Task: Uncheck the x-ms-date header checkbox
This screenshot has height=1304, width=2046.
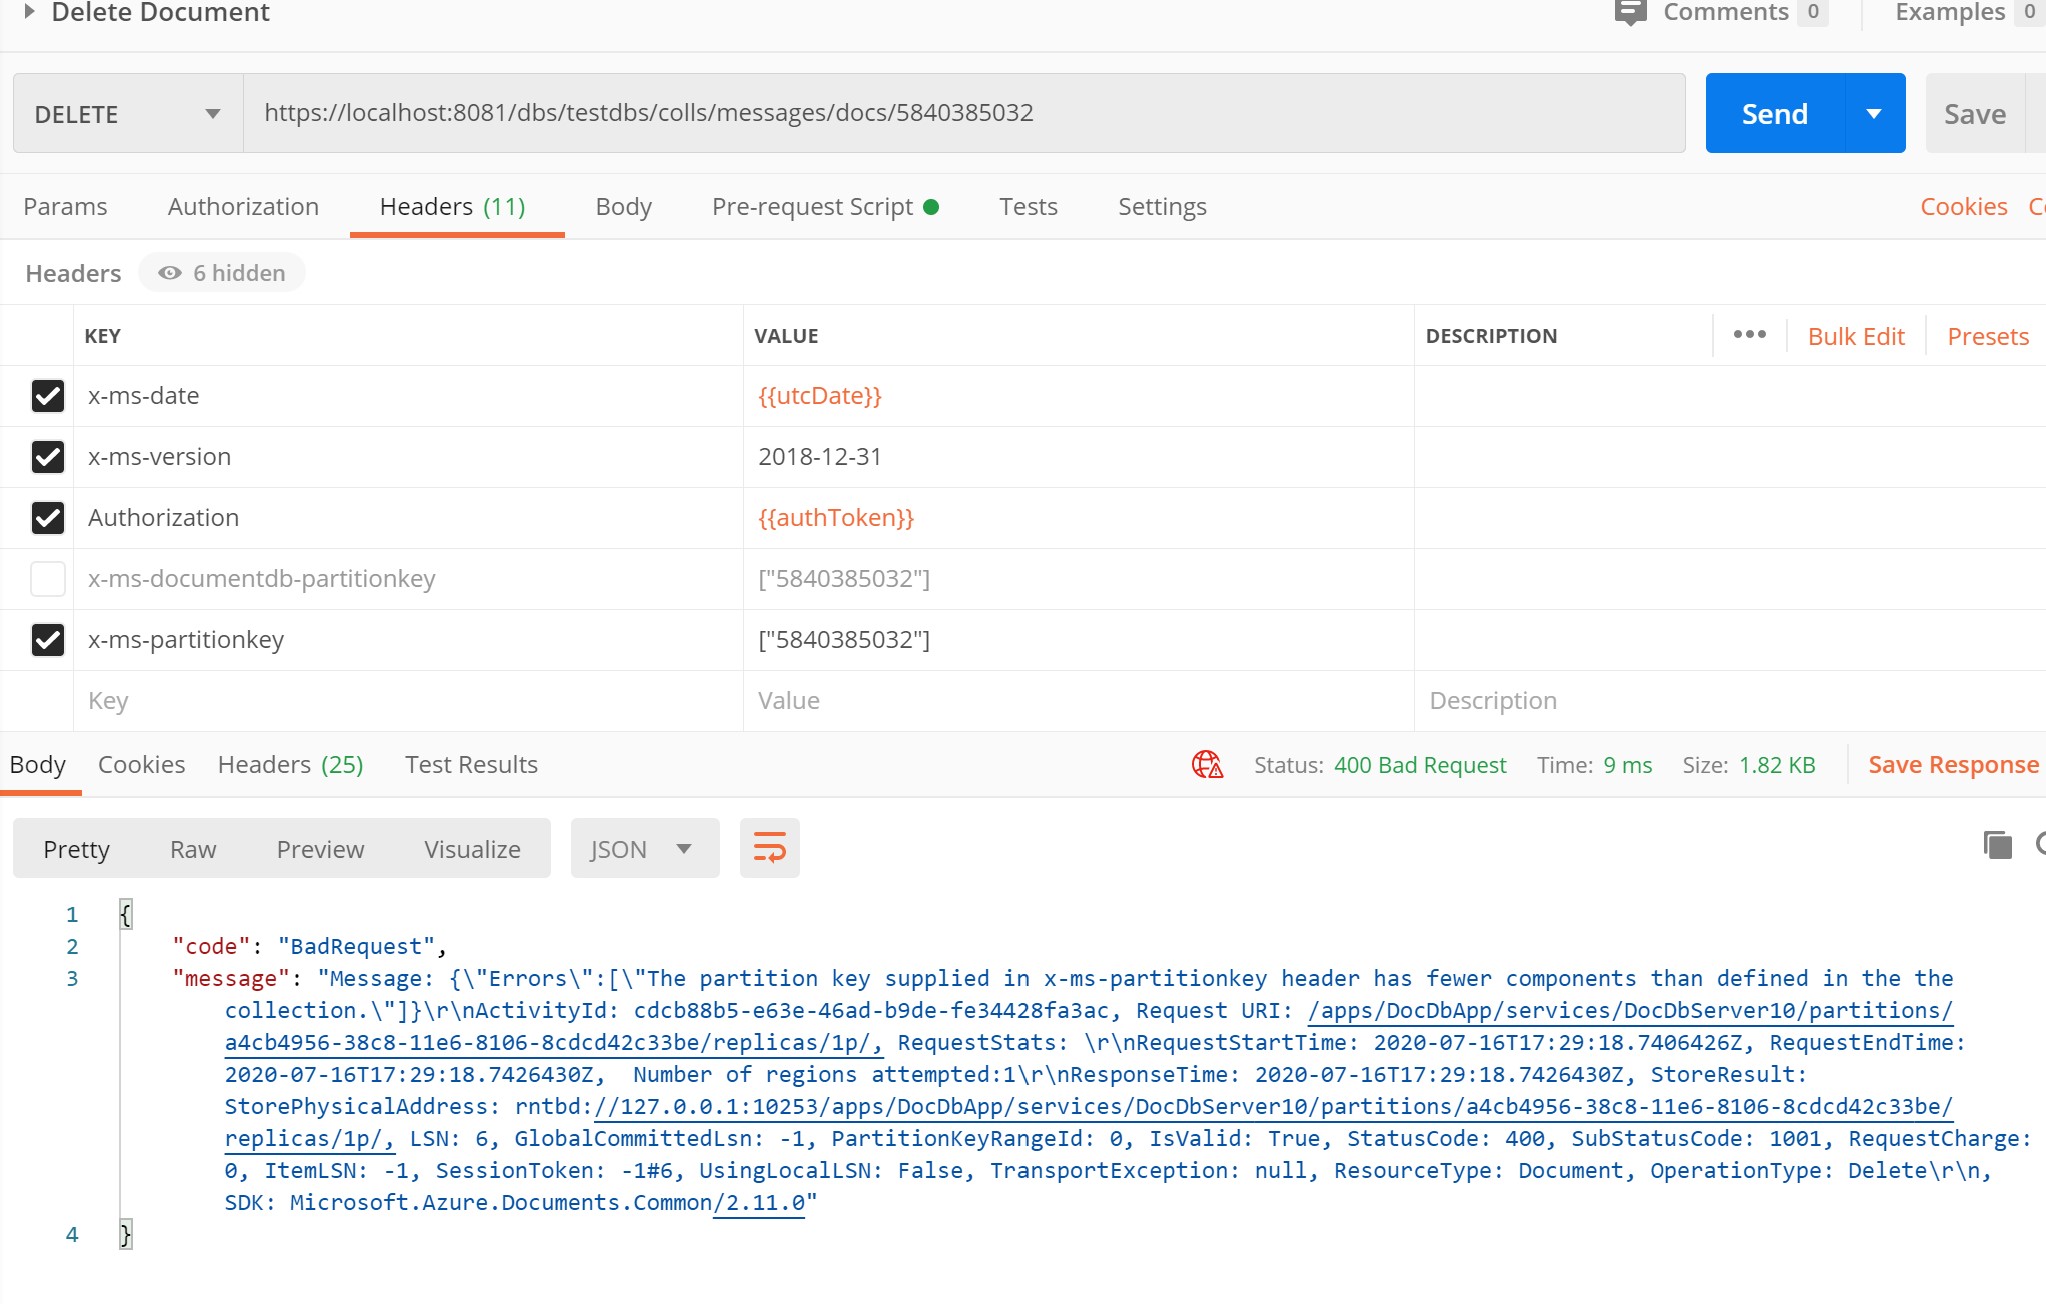Action: coord(48,396)
